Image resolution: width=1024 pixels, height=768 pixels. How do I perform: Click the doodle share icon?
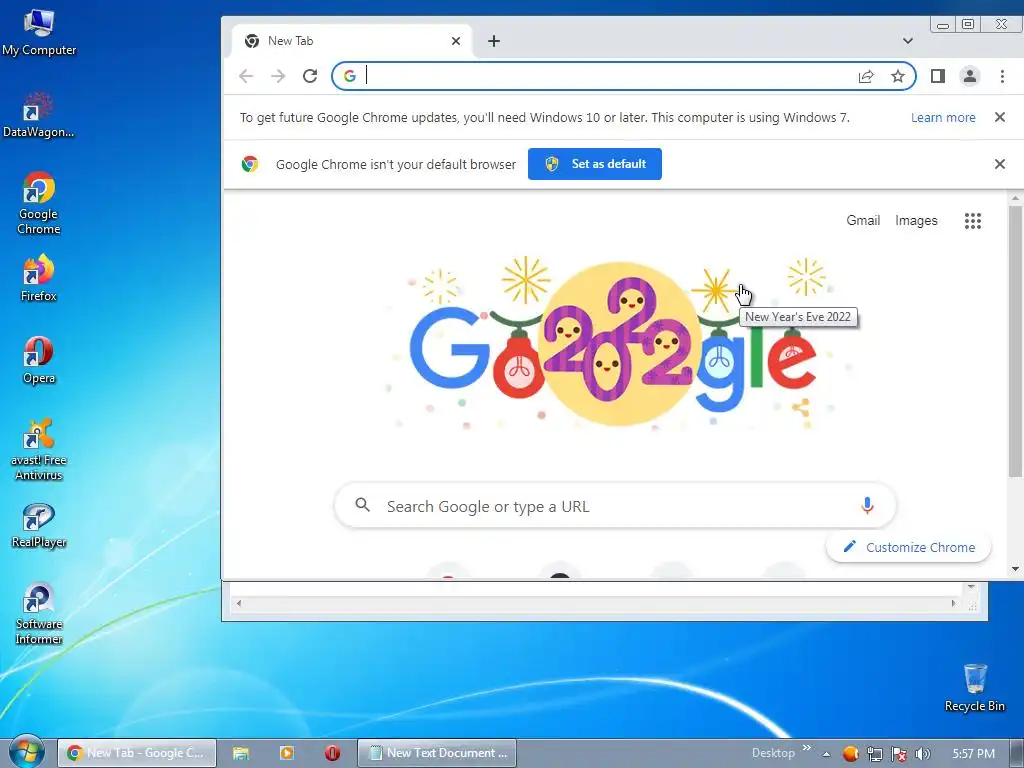801,408
